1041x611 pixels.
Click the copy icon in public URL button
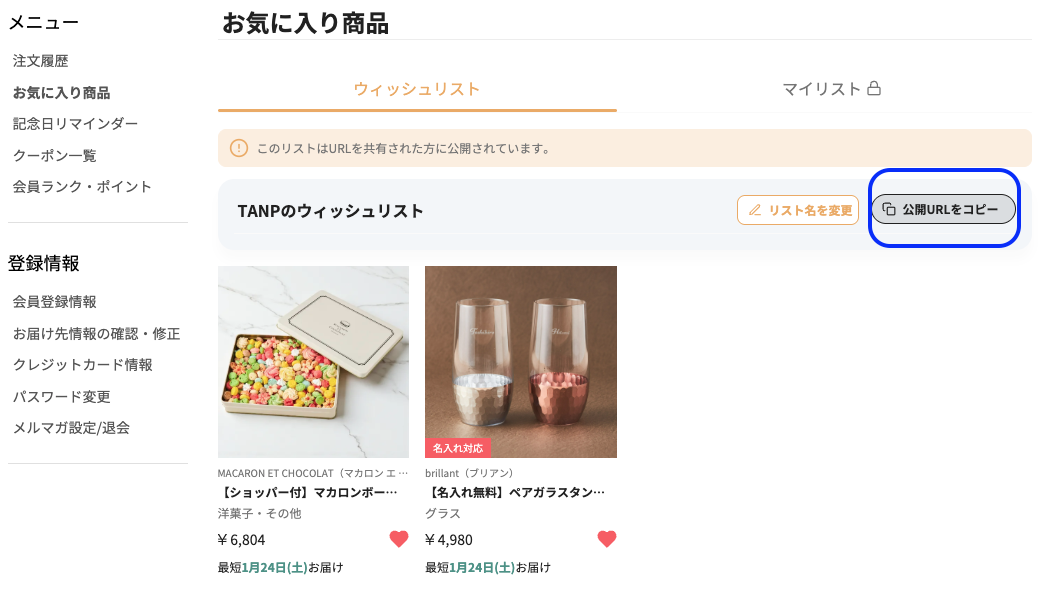coord(889,210)
